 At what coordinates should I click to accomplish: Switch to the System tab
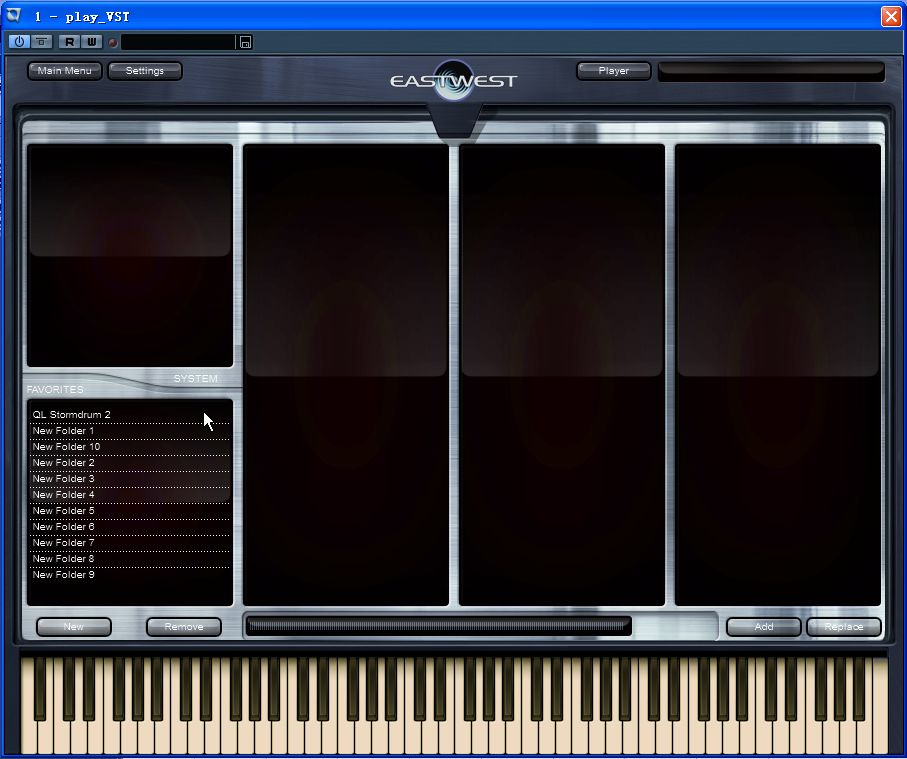click(x=196, y=378)
